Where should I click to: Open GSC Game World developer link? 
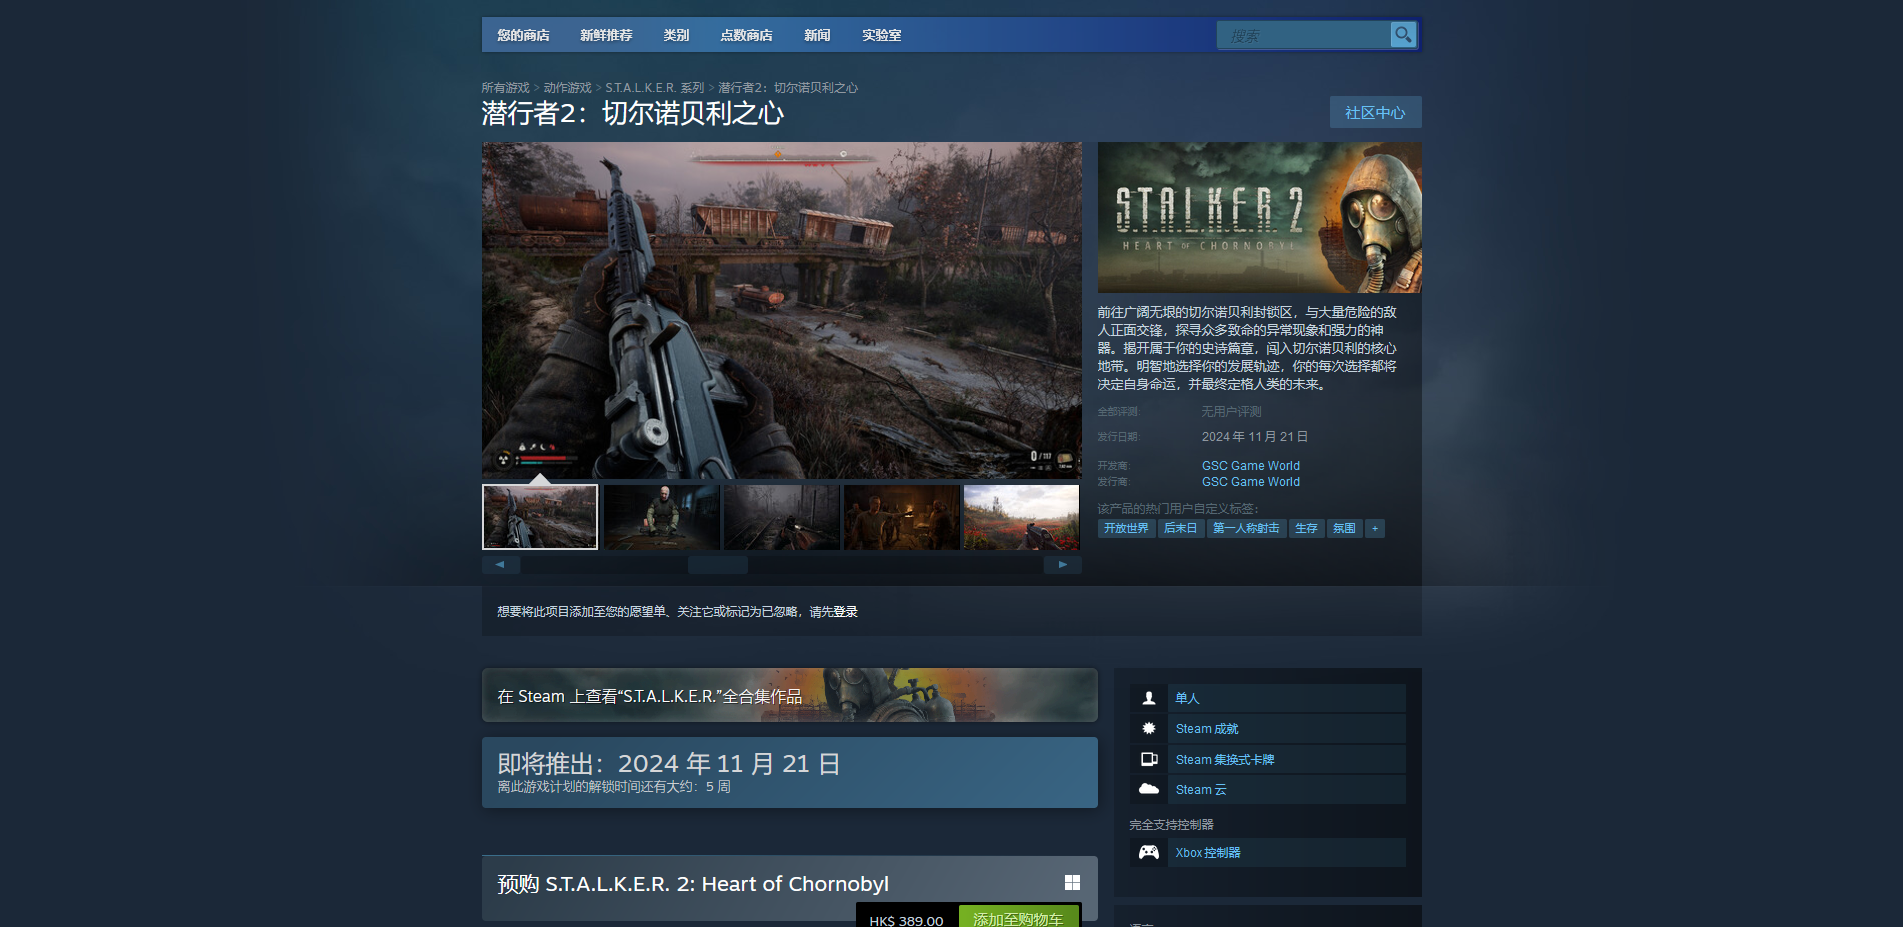[1251, 466]
